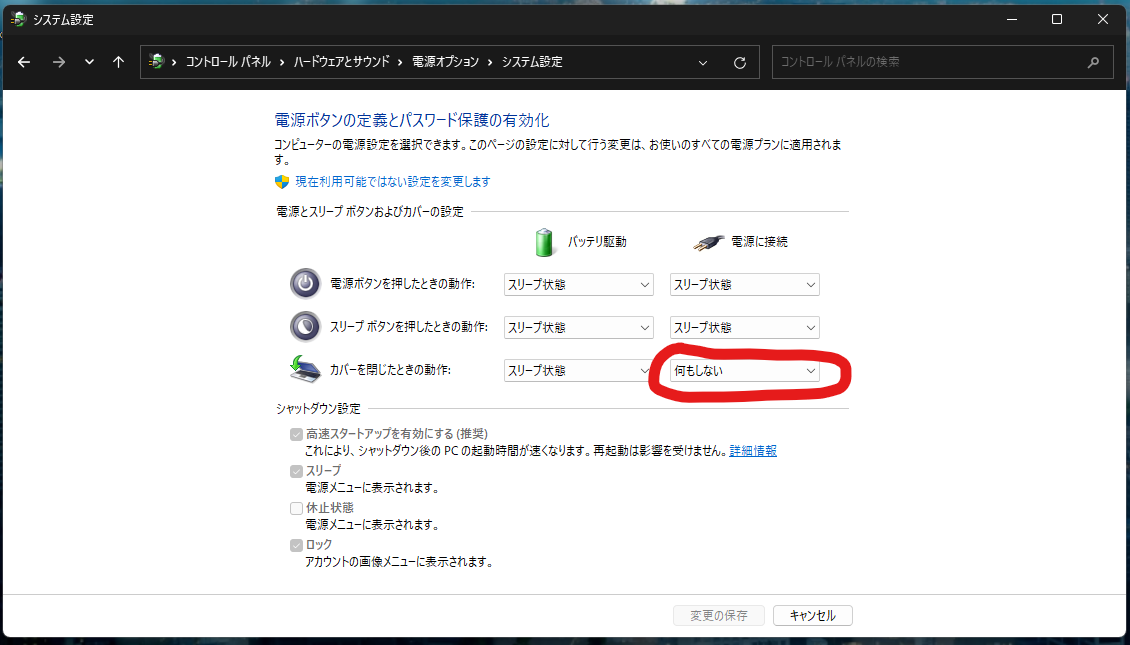Click the キャンセル button
This screenshot has height=645, width=1130.
[x=813, y=615]
